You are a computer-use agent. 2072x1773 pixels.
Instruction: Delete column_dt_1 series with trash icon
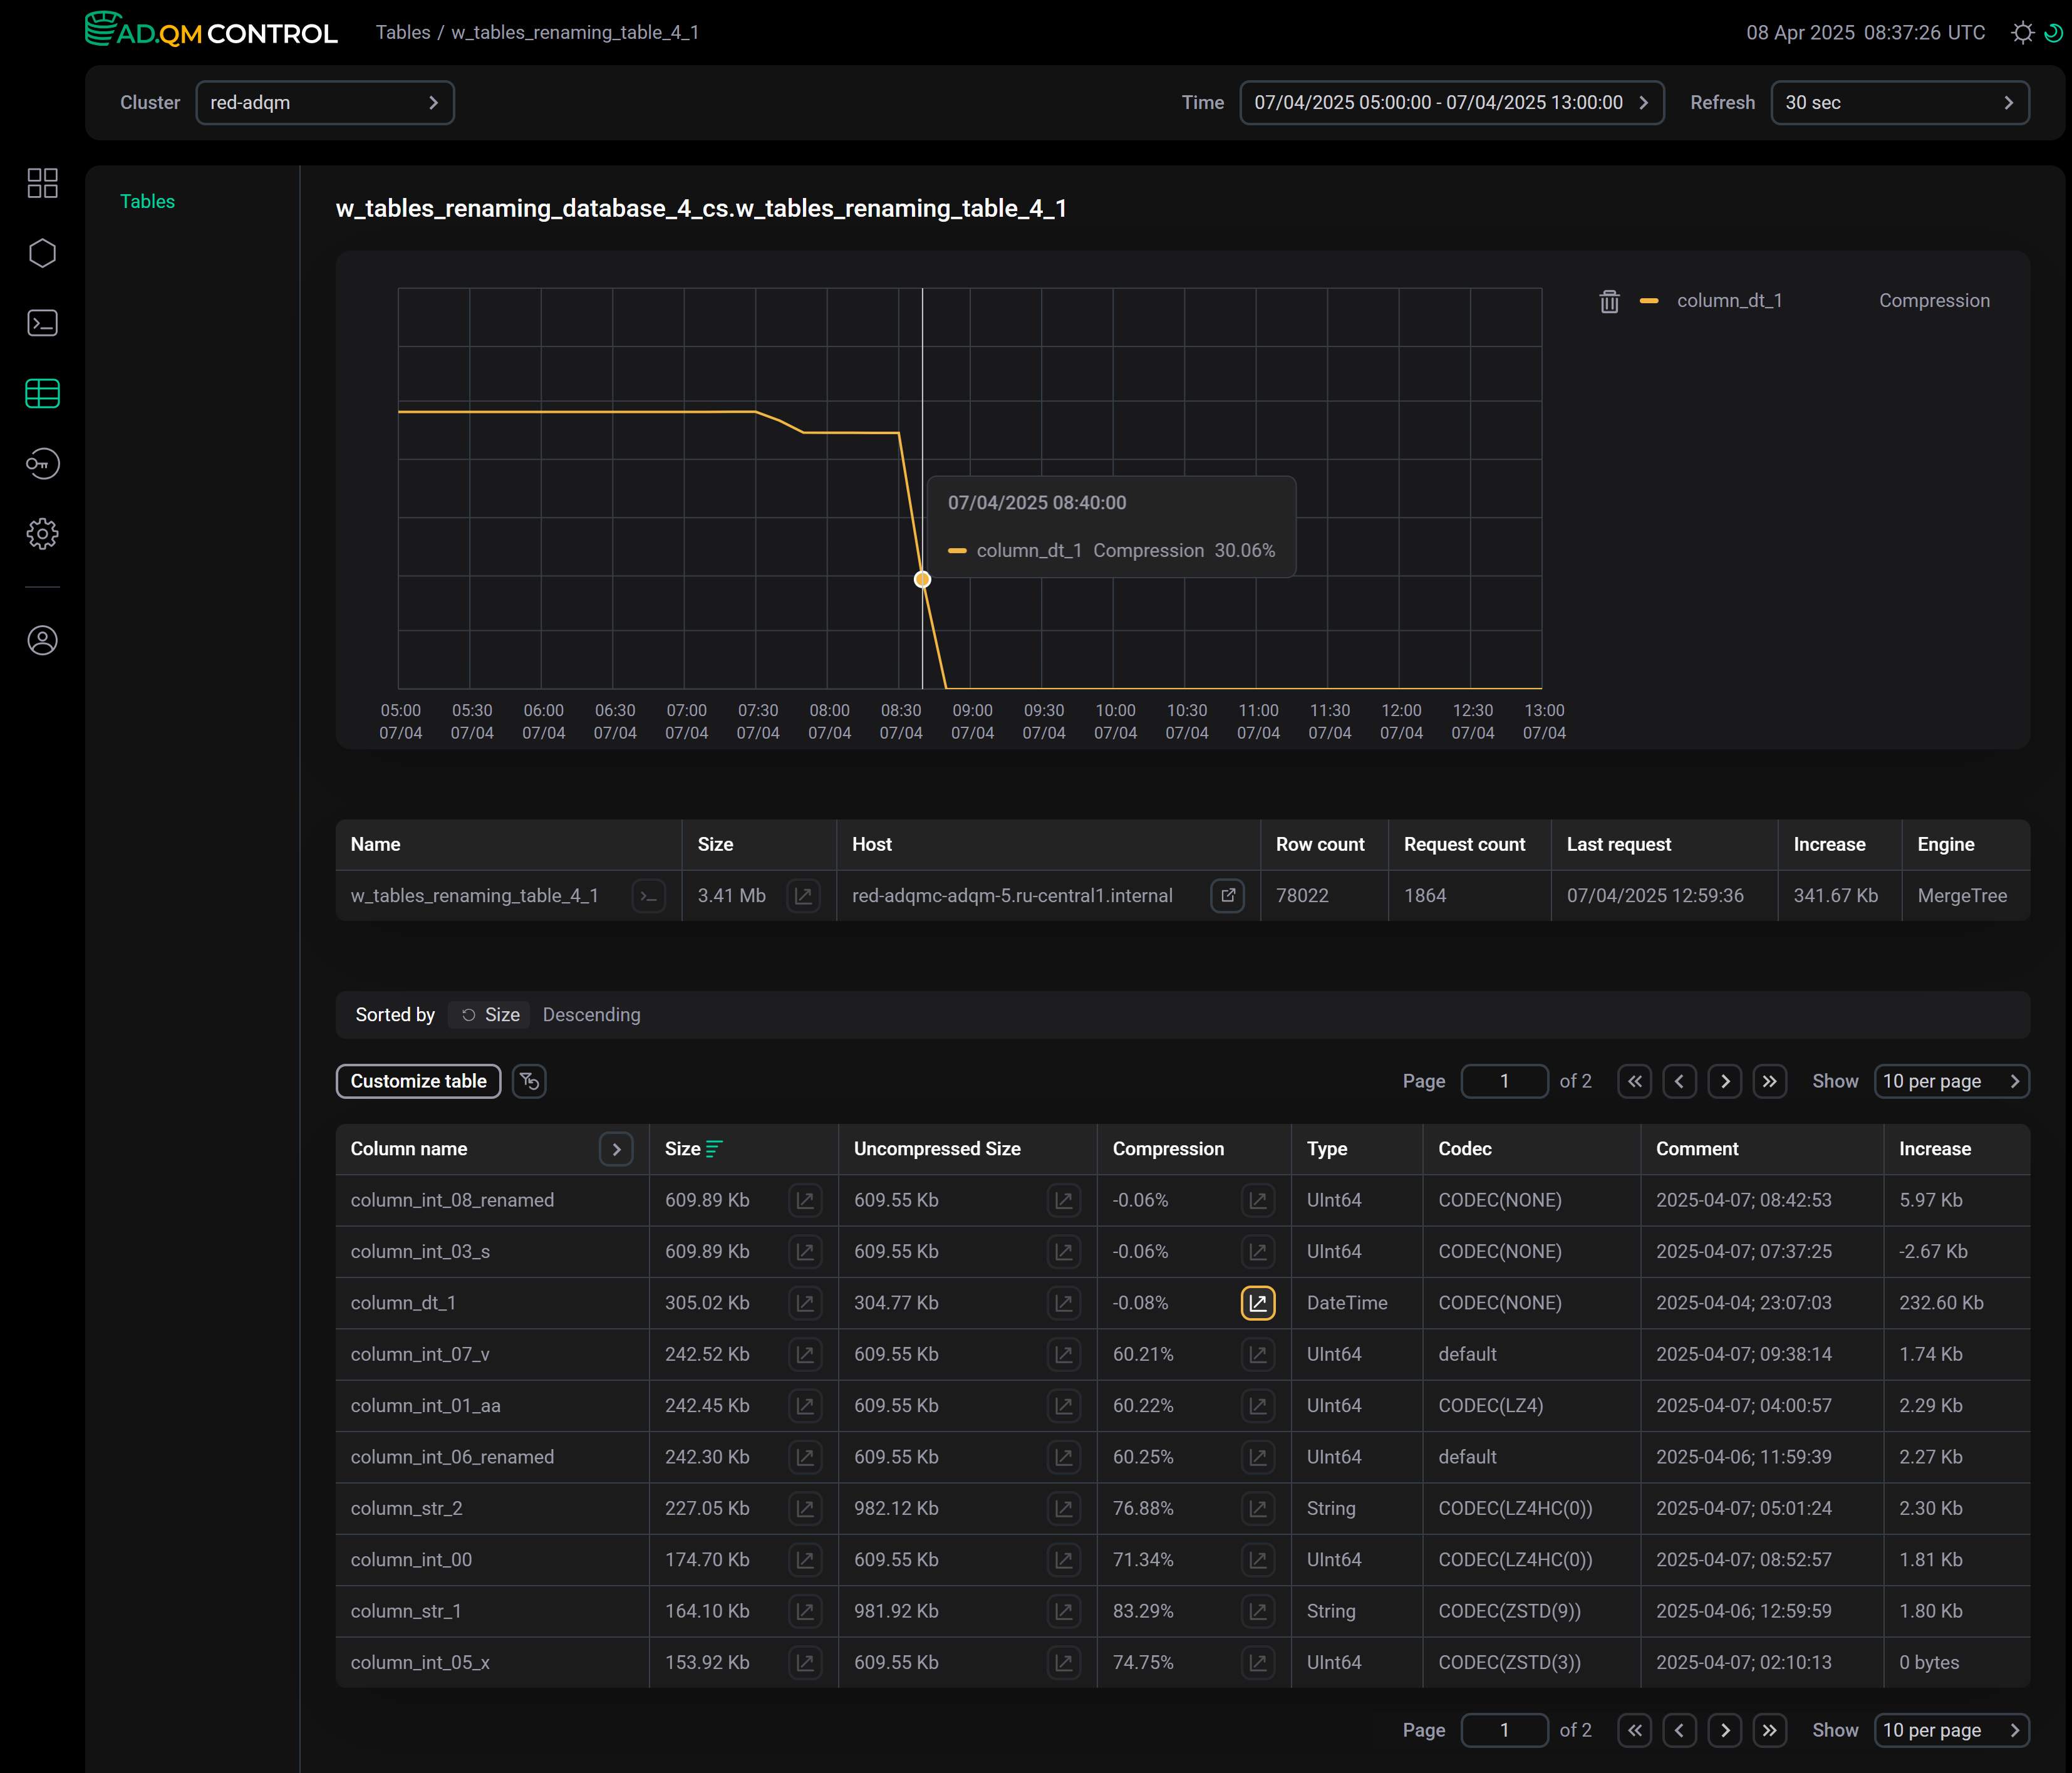(1609, 301)
